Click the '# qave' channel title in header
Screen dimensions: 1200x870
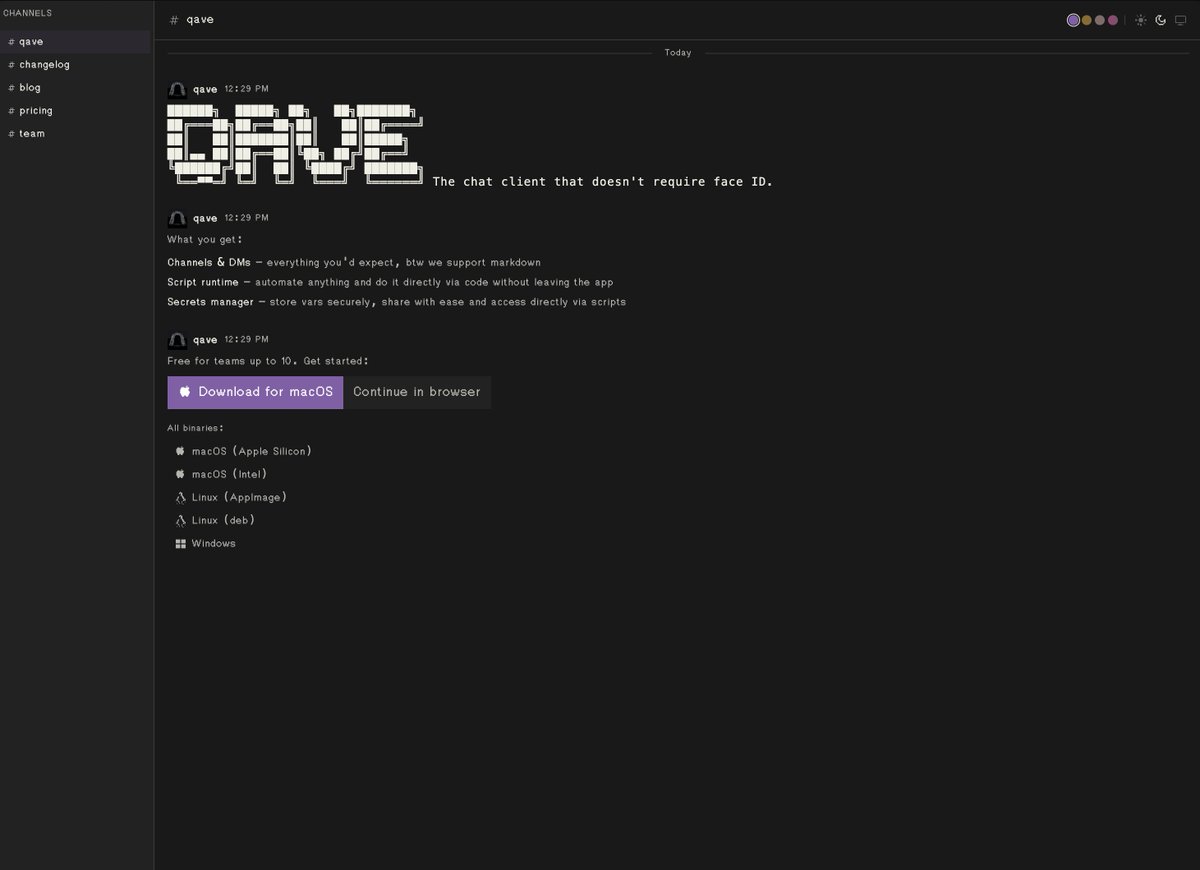point(192,20)
